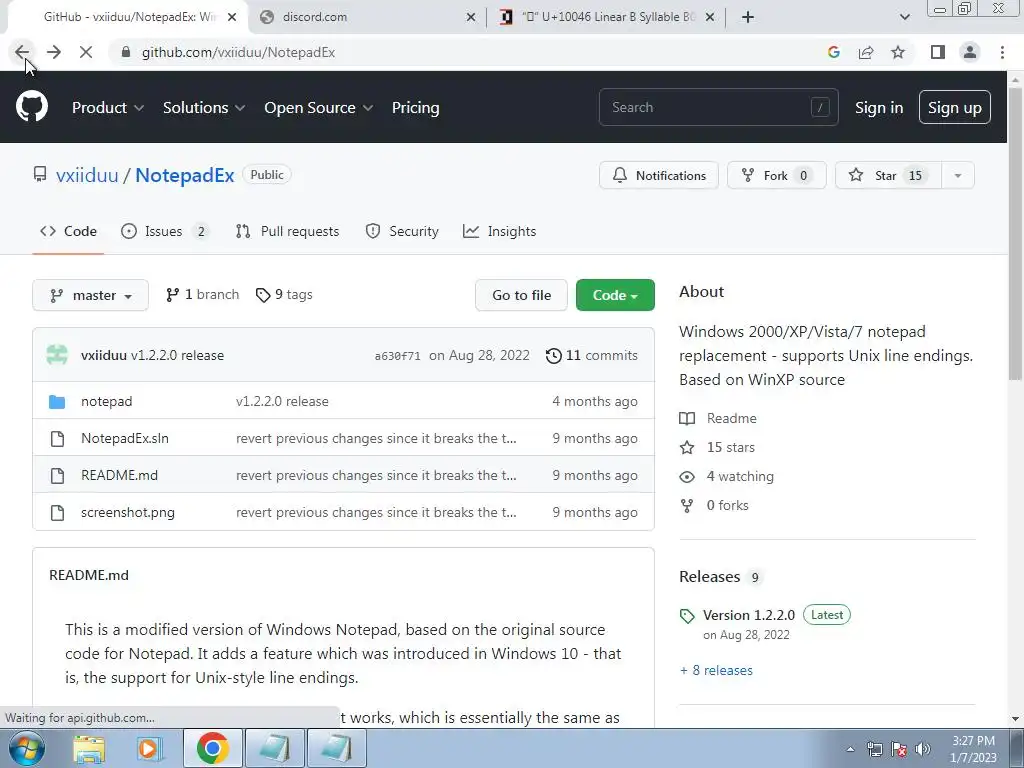Star the repository
Image resolution: width=1024 pixels, height=768 pixels.
coord(888,175)
